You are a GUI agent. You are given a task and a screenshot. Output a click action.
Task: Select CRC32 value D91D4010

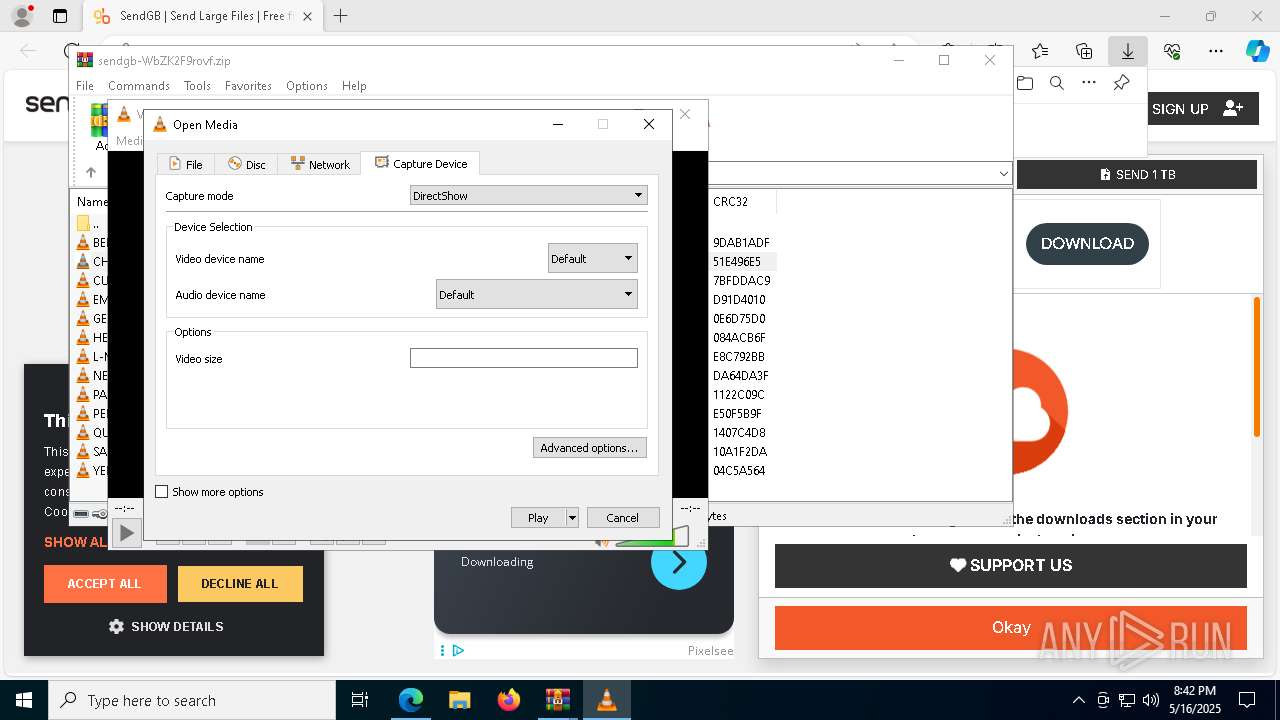[739, 299]
